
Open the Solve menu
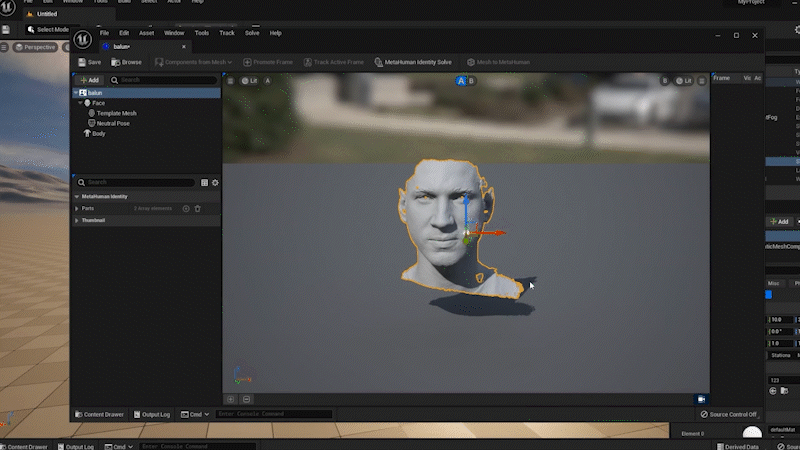click(x=252, y=33)
